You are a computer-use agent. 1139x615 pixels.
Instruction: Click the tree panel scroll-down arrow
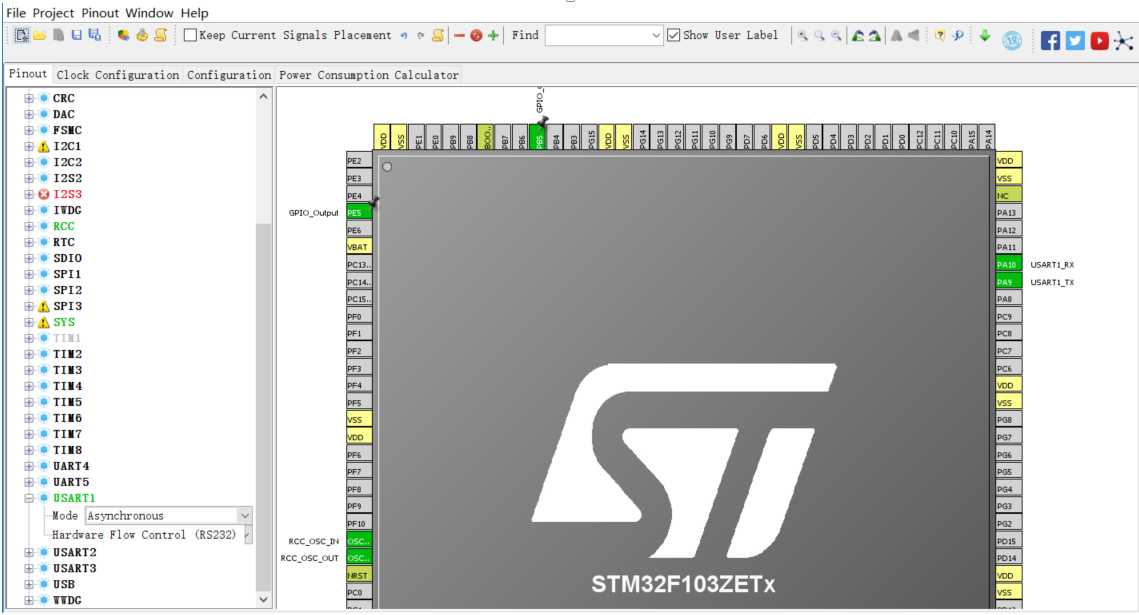click(263, 600)
